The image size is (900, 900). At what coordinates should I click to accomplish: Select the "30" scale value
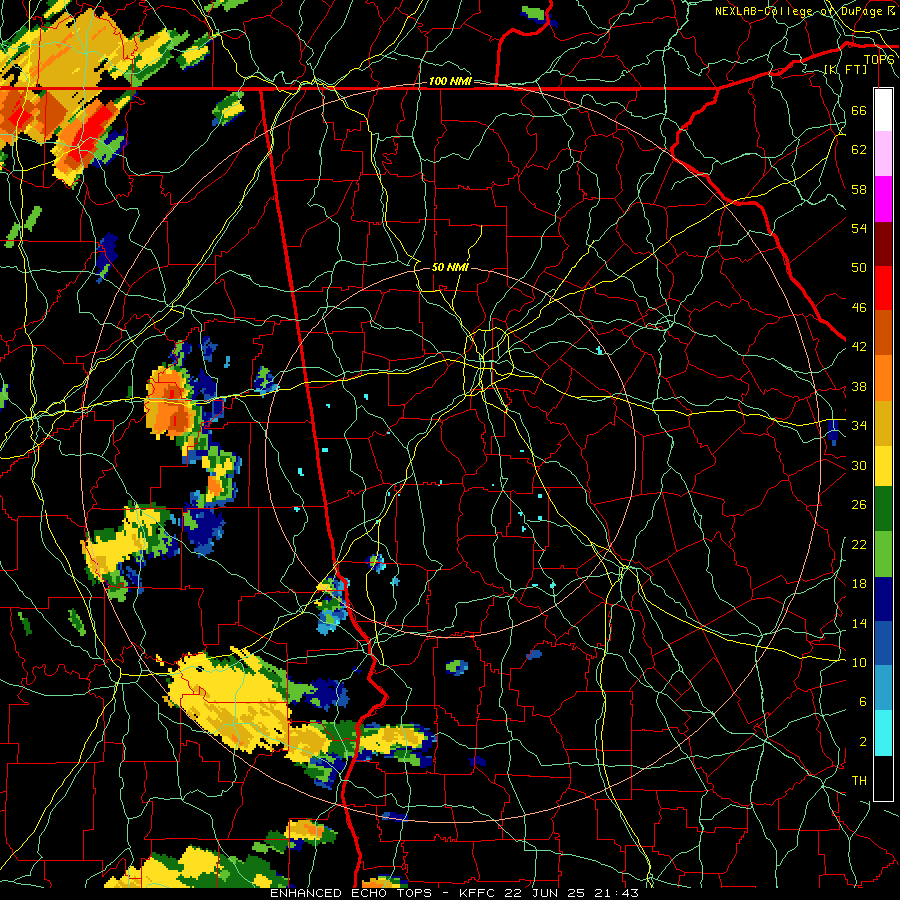pos(859,465)
